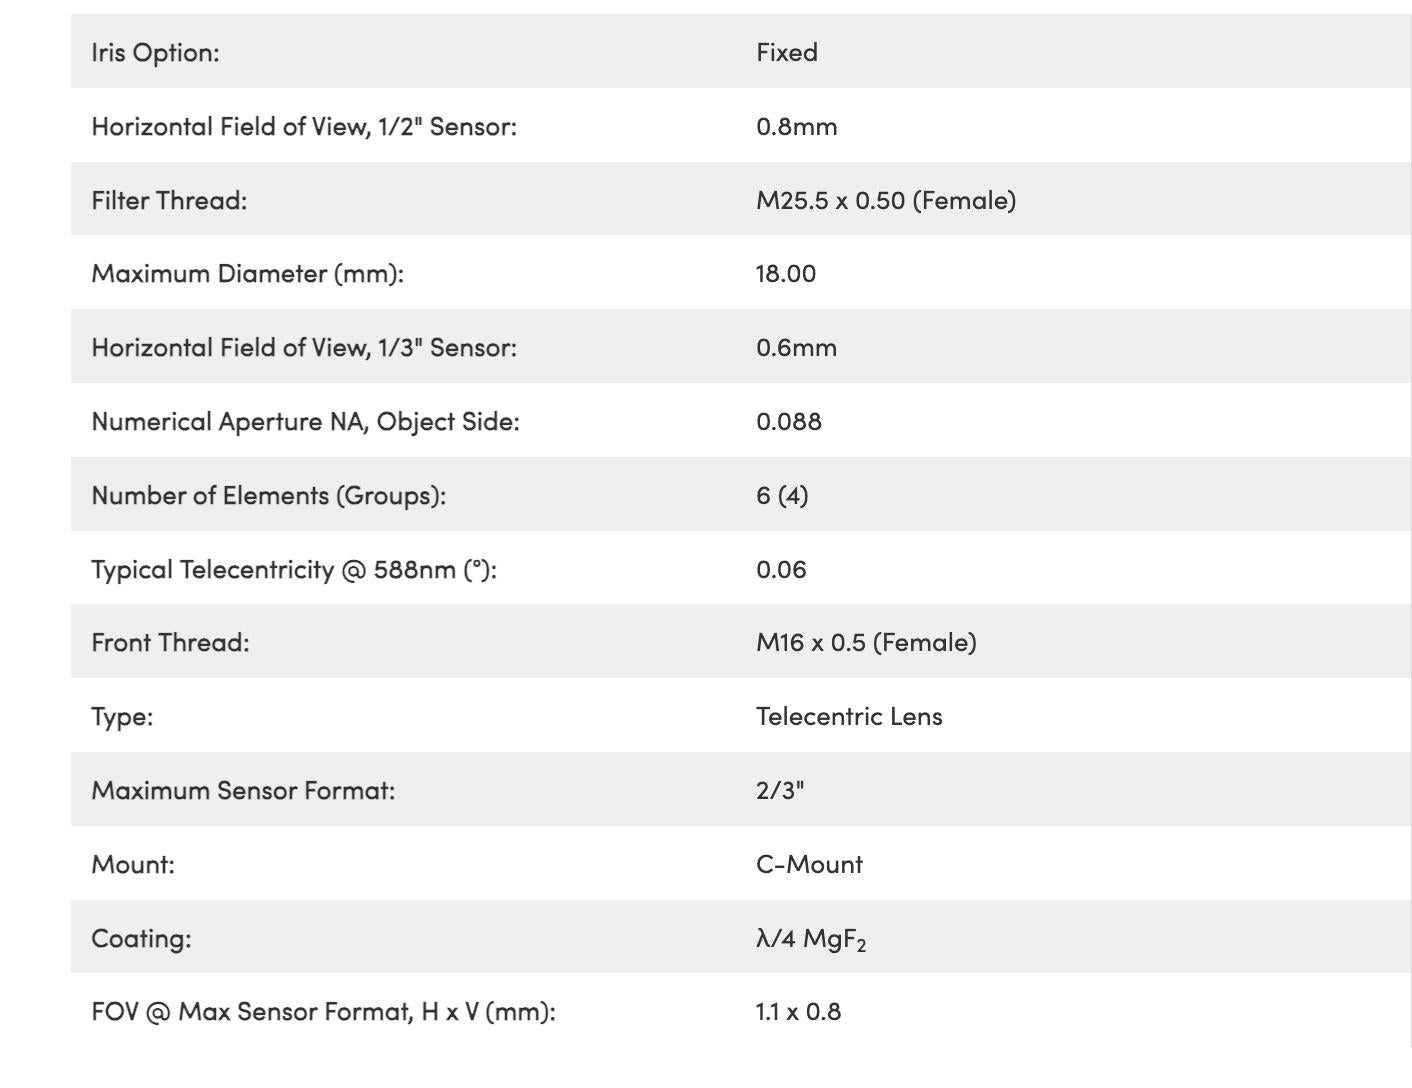This screenshot has height=1088, width=1412.
Task: Click the Numerical Aperture NA label
Action: [x=305, y=421]
